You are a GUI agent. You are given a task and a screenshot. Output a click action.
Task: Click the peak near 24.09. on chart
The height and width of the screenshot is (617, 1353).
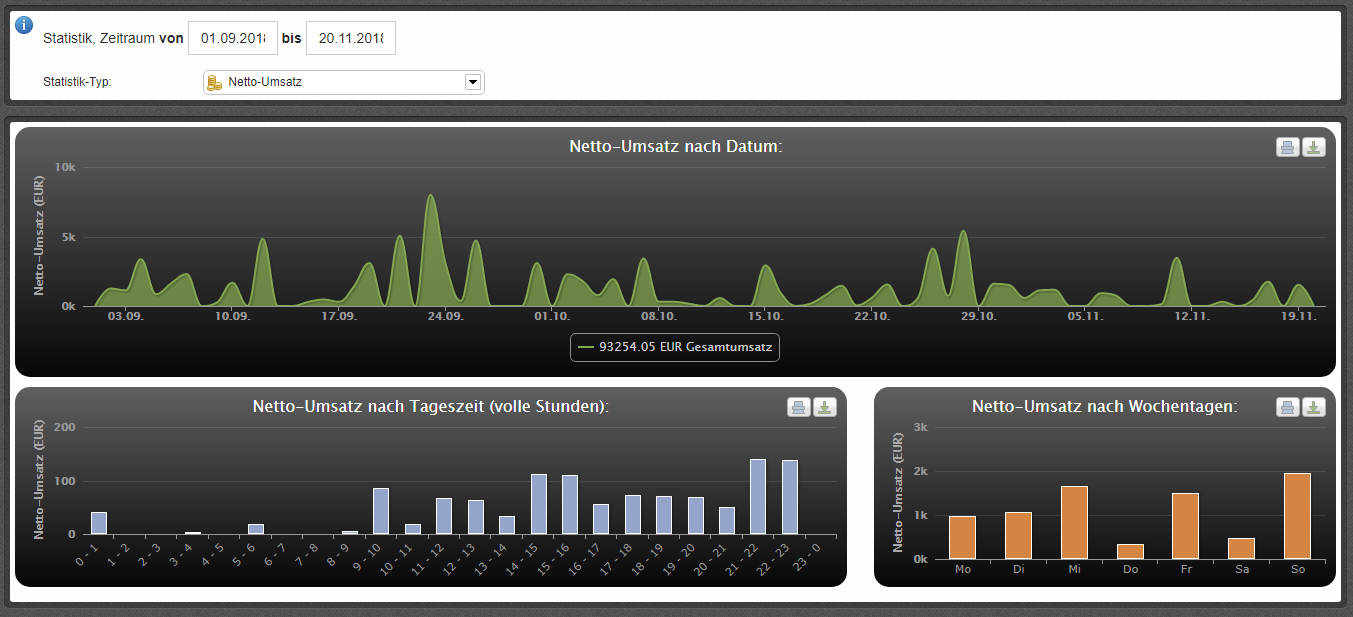[431, 197]
